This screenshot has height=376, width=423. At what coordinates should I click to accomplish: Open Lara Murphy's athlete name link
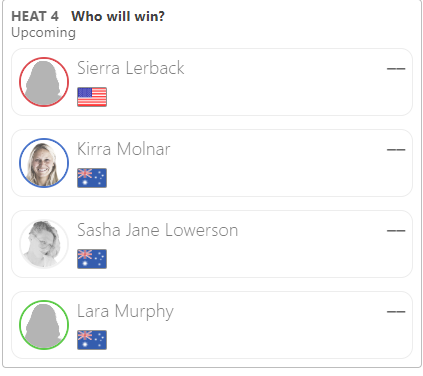(x=125, y=312)
